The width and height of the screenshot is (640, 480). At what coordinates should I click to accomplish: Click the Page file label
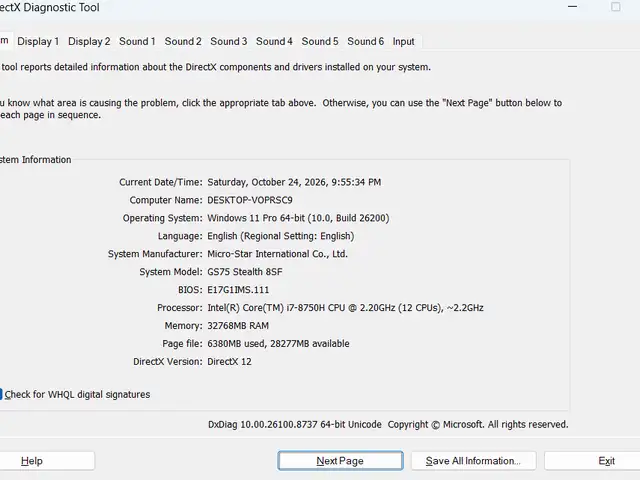[x=182, y=344]
